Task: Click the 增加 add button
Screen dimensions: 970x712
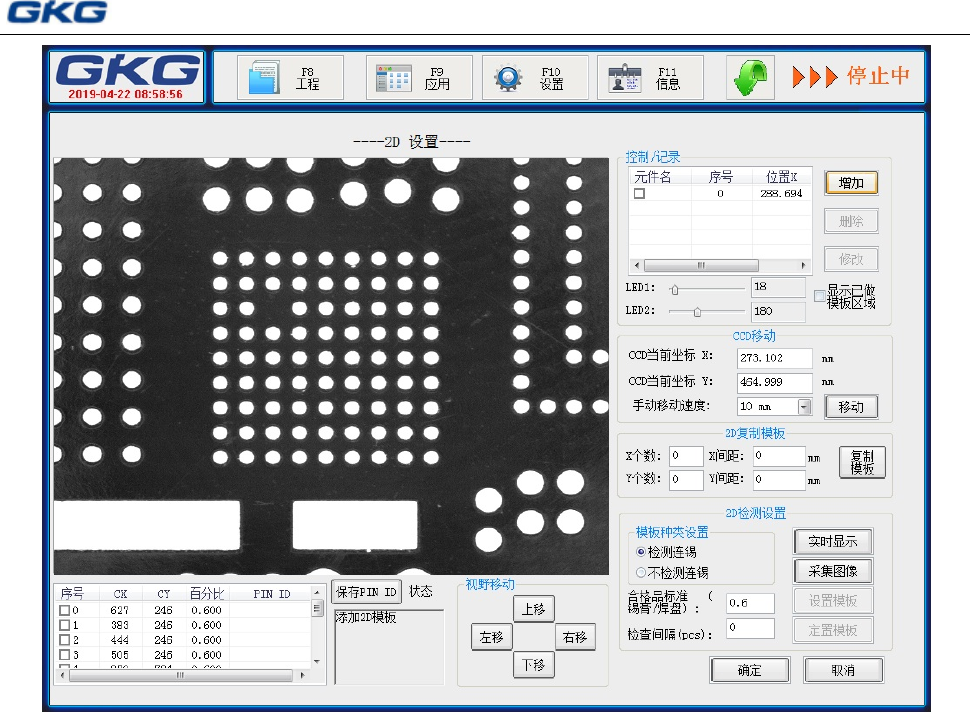Action: pos(851,183)
